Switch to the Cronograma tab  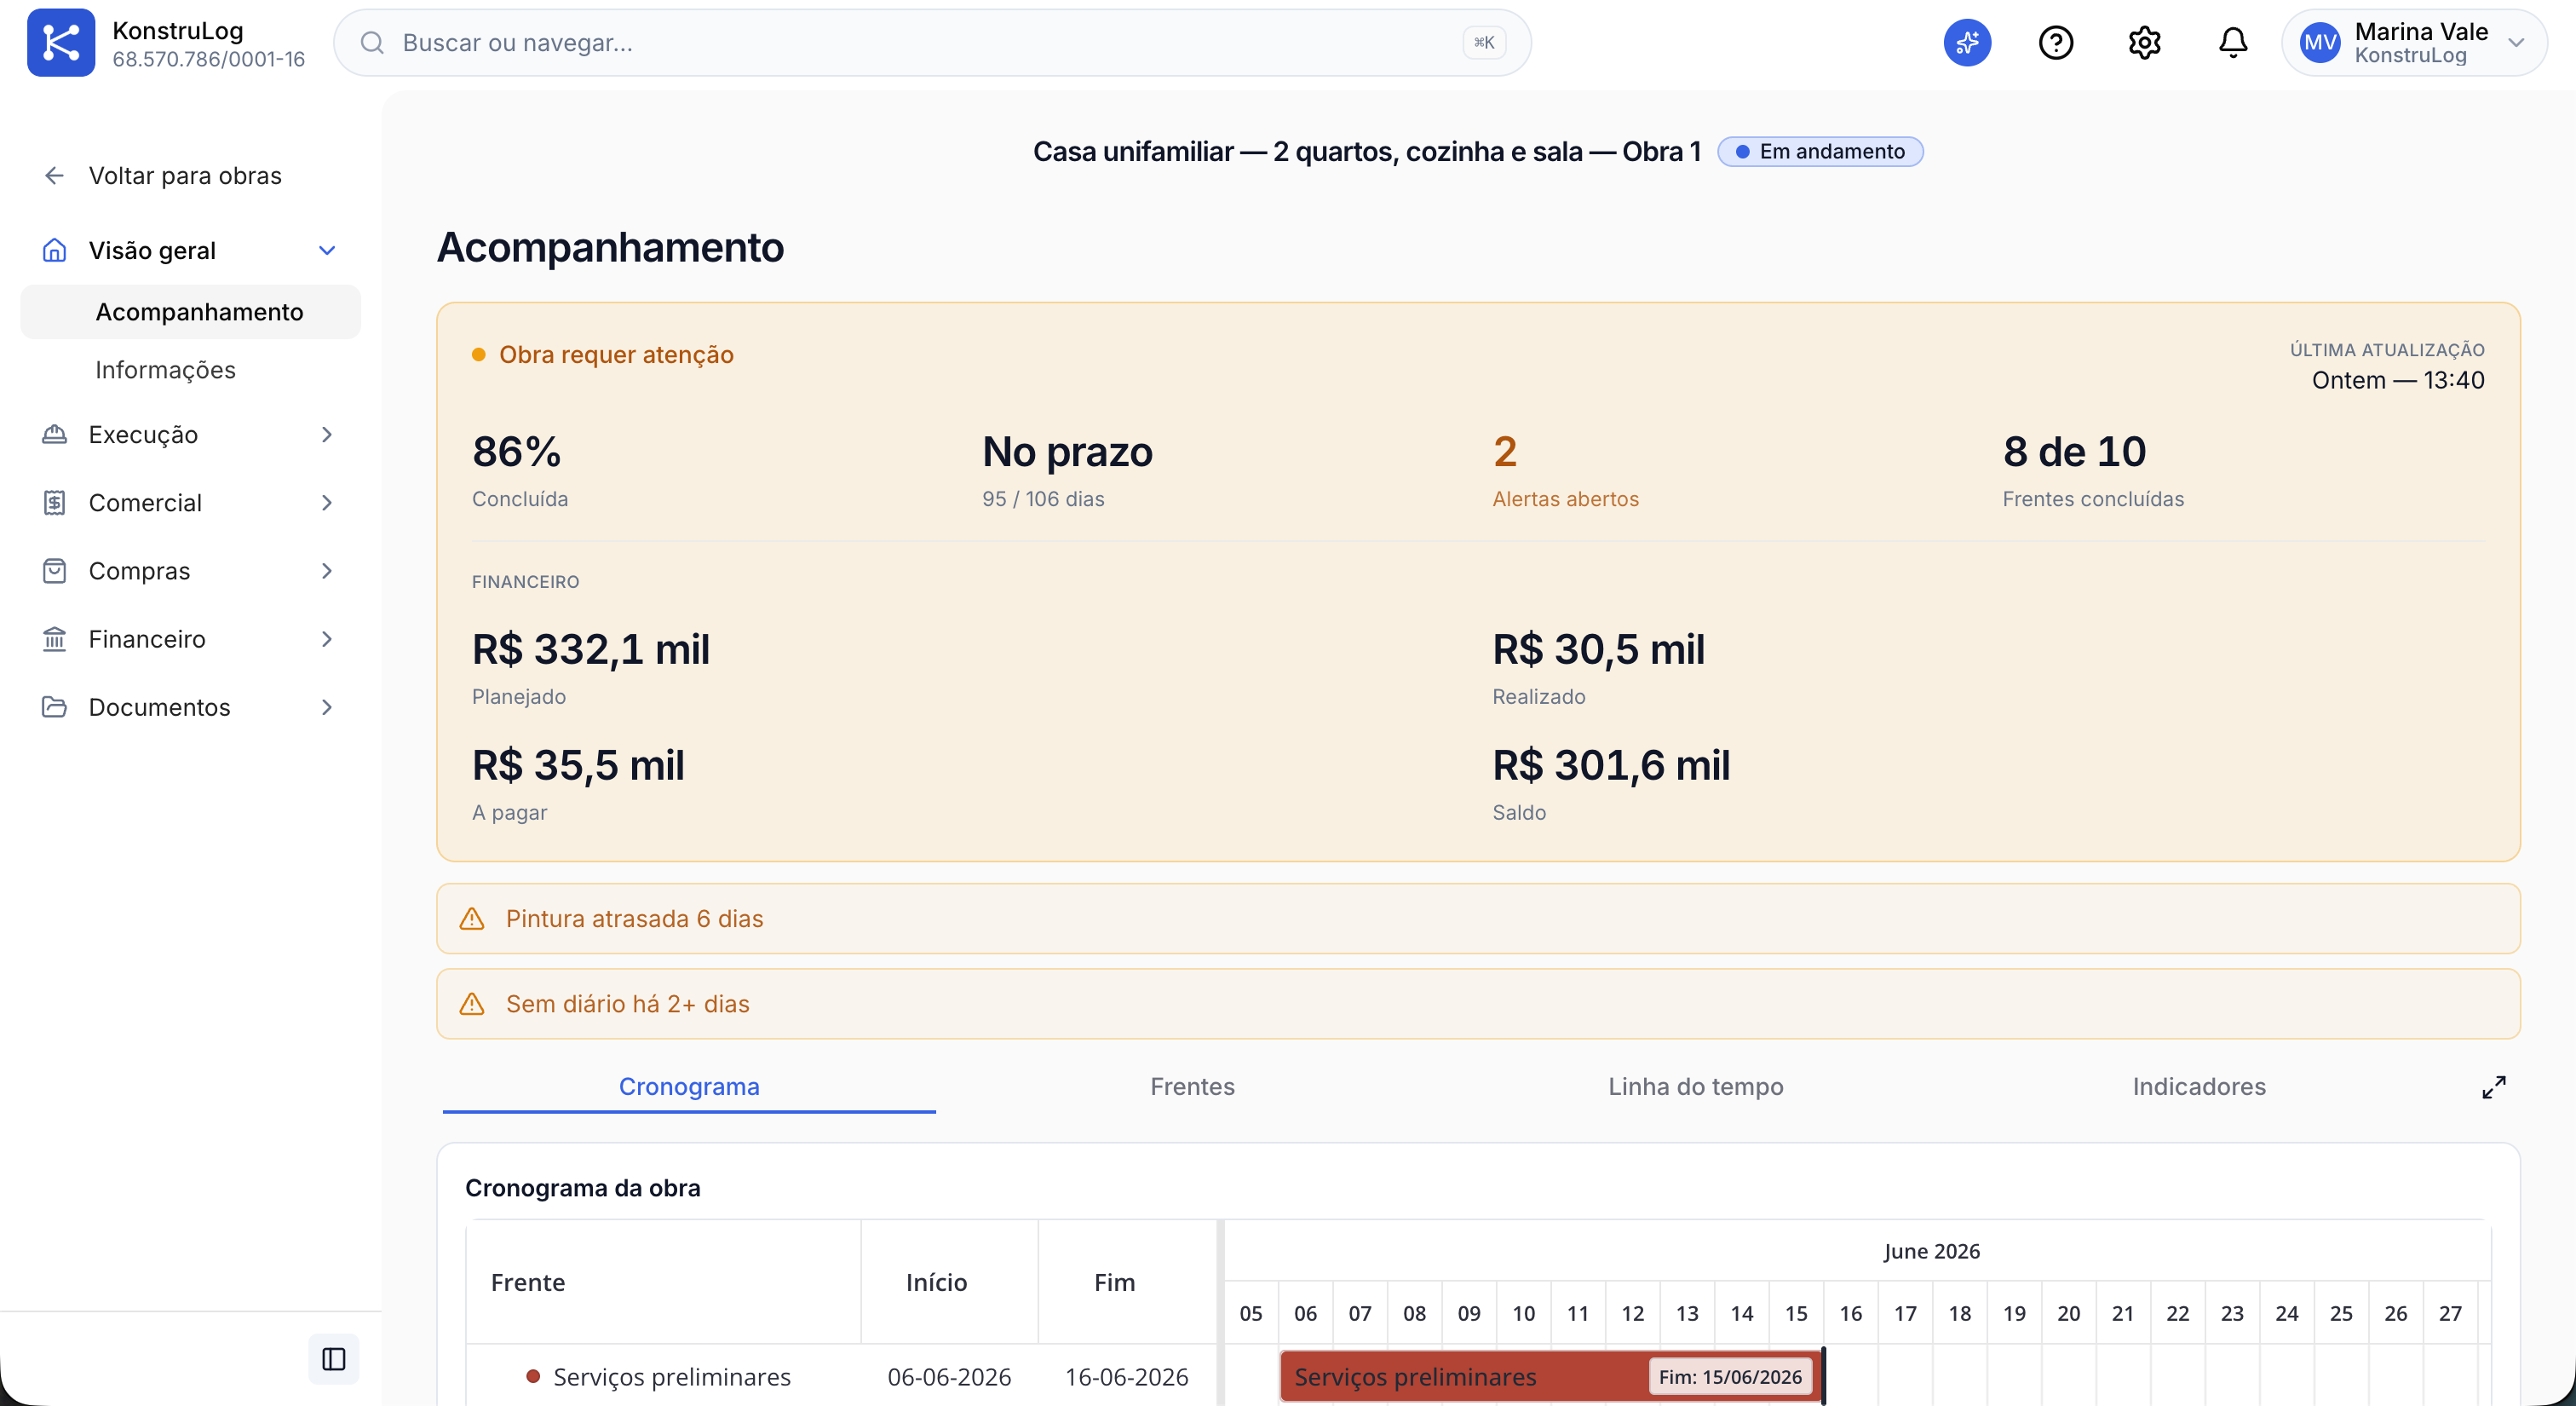coord(689,1087)
